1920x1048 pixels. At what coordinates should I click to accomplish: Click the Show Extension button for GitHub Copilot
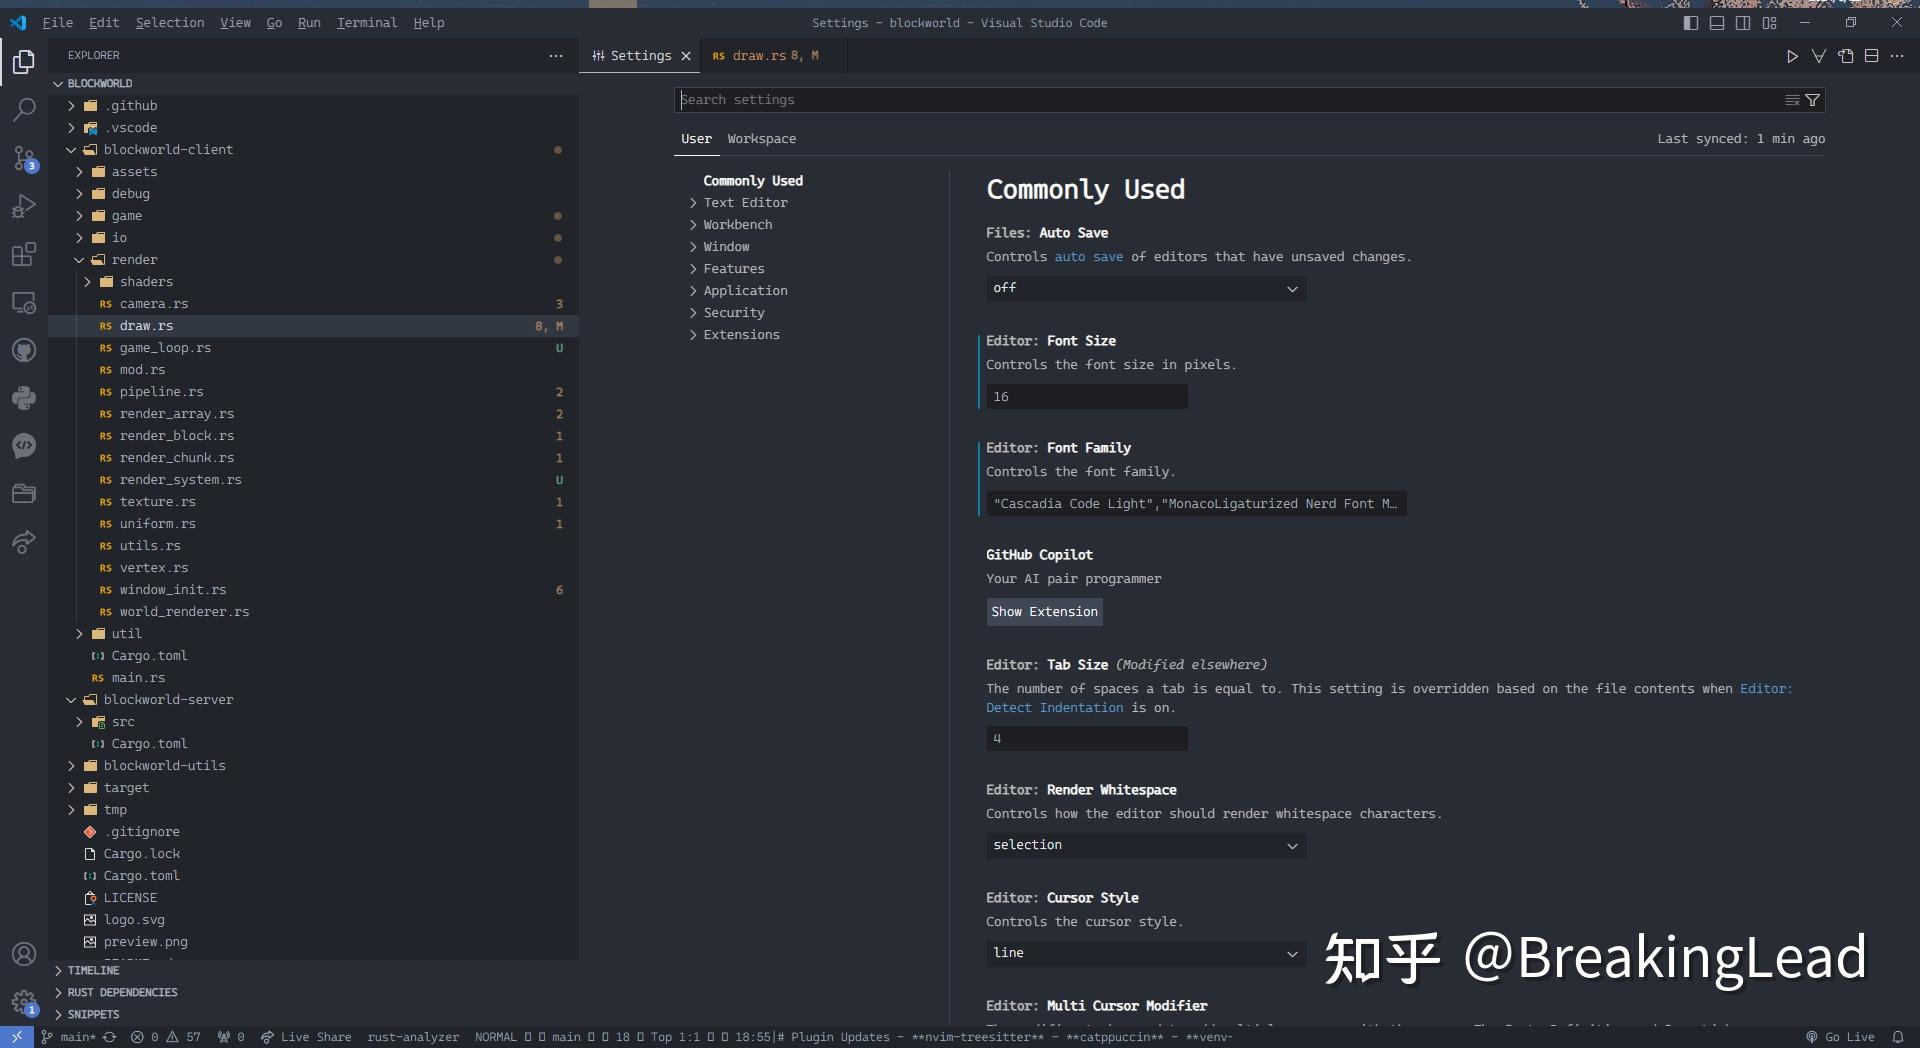[1043, 611]
